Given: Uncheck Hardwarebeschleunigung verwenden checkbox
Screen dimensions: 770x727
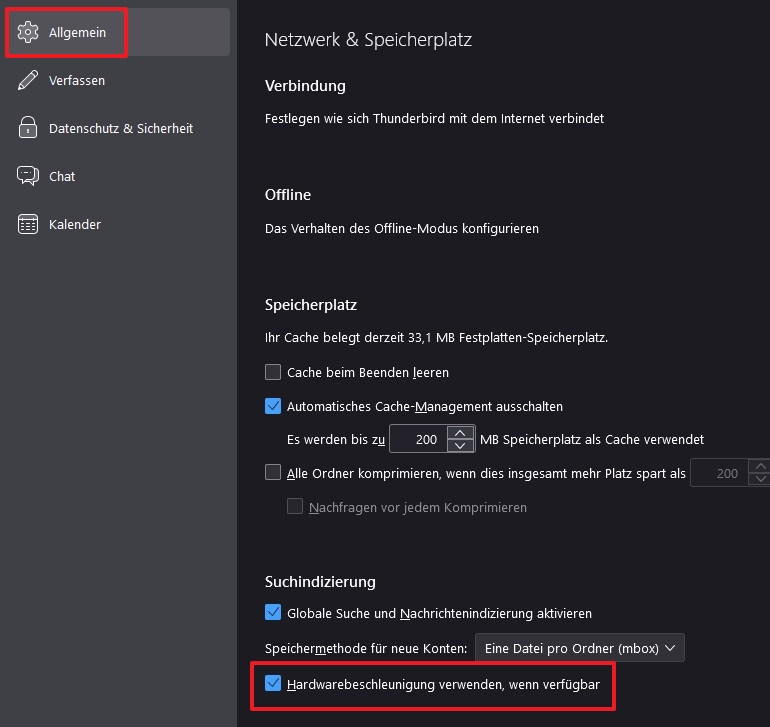Looking at the screenshot, I should tap(273, 685).
